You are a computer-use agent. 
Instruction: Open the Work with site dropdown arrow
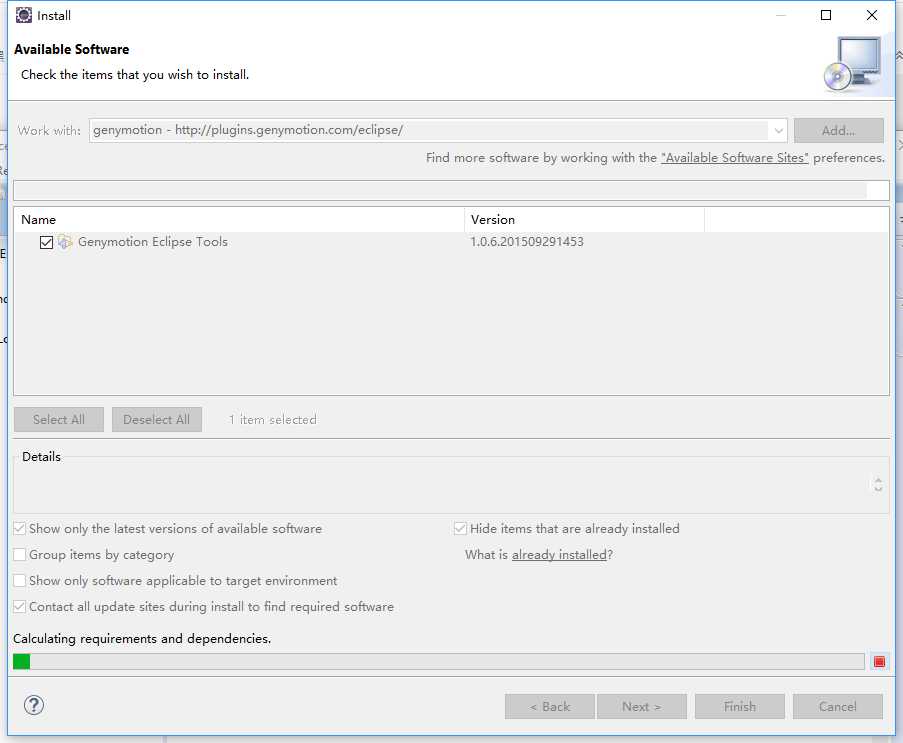778,131
